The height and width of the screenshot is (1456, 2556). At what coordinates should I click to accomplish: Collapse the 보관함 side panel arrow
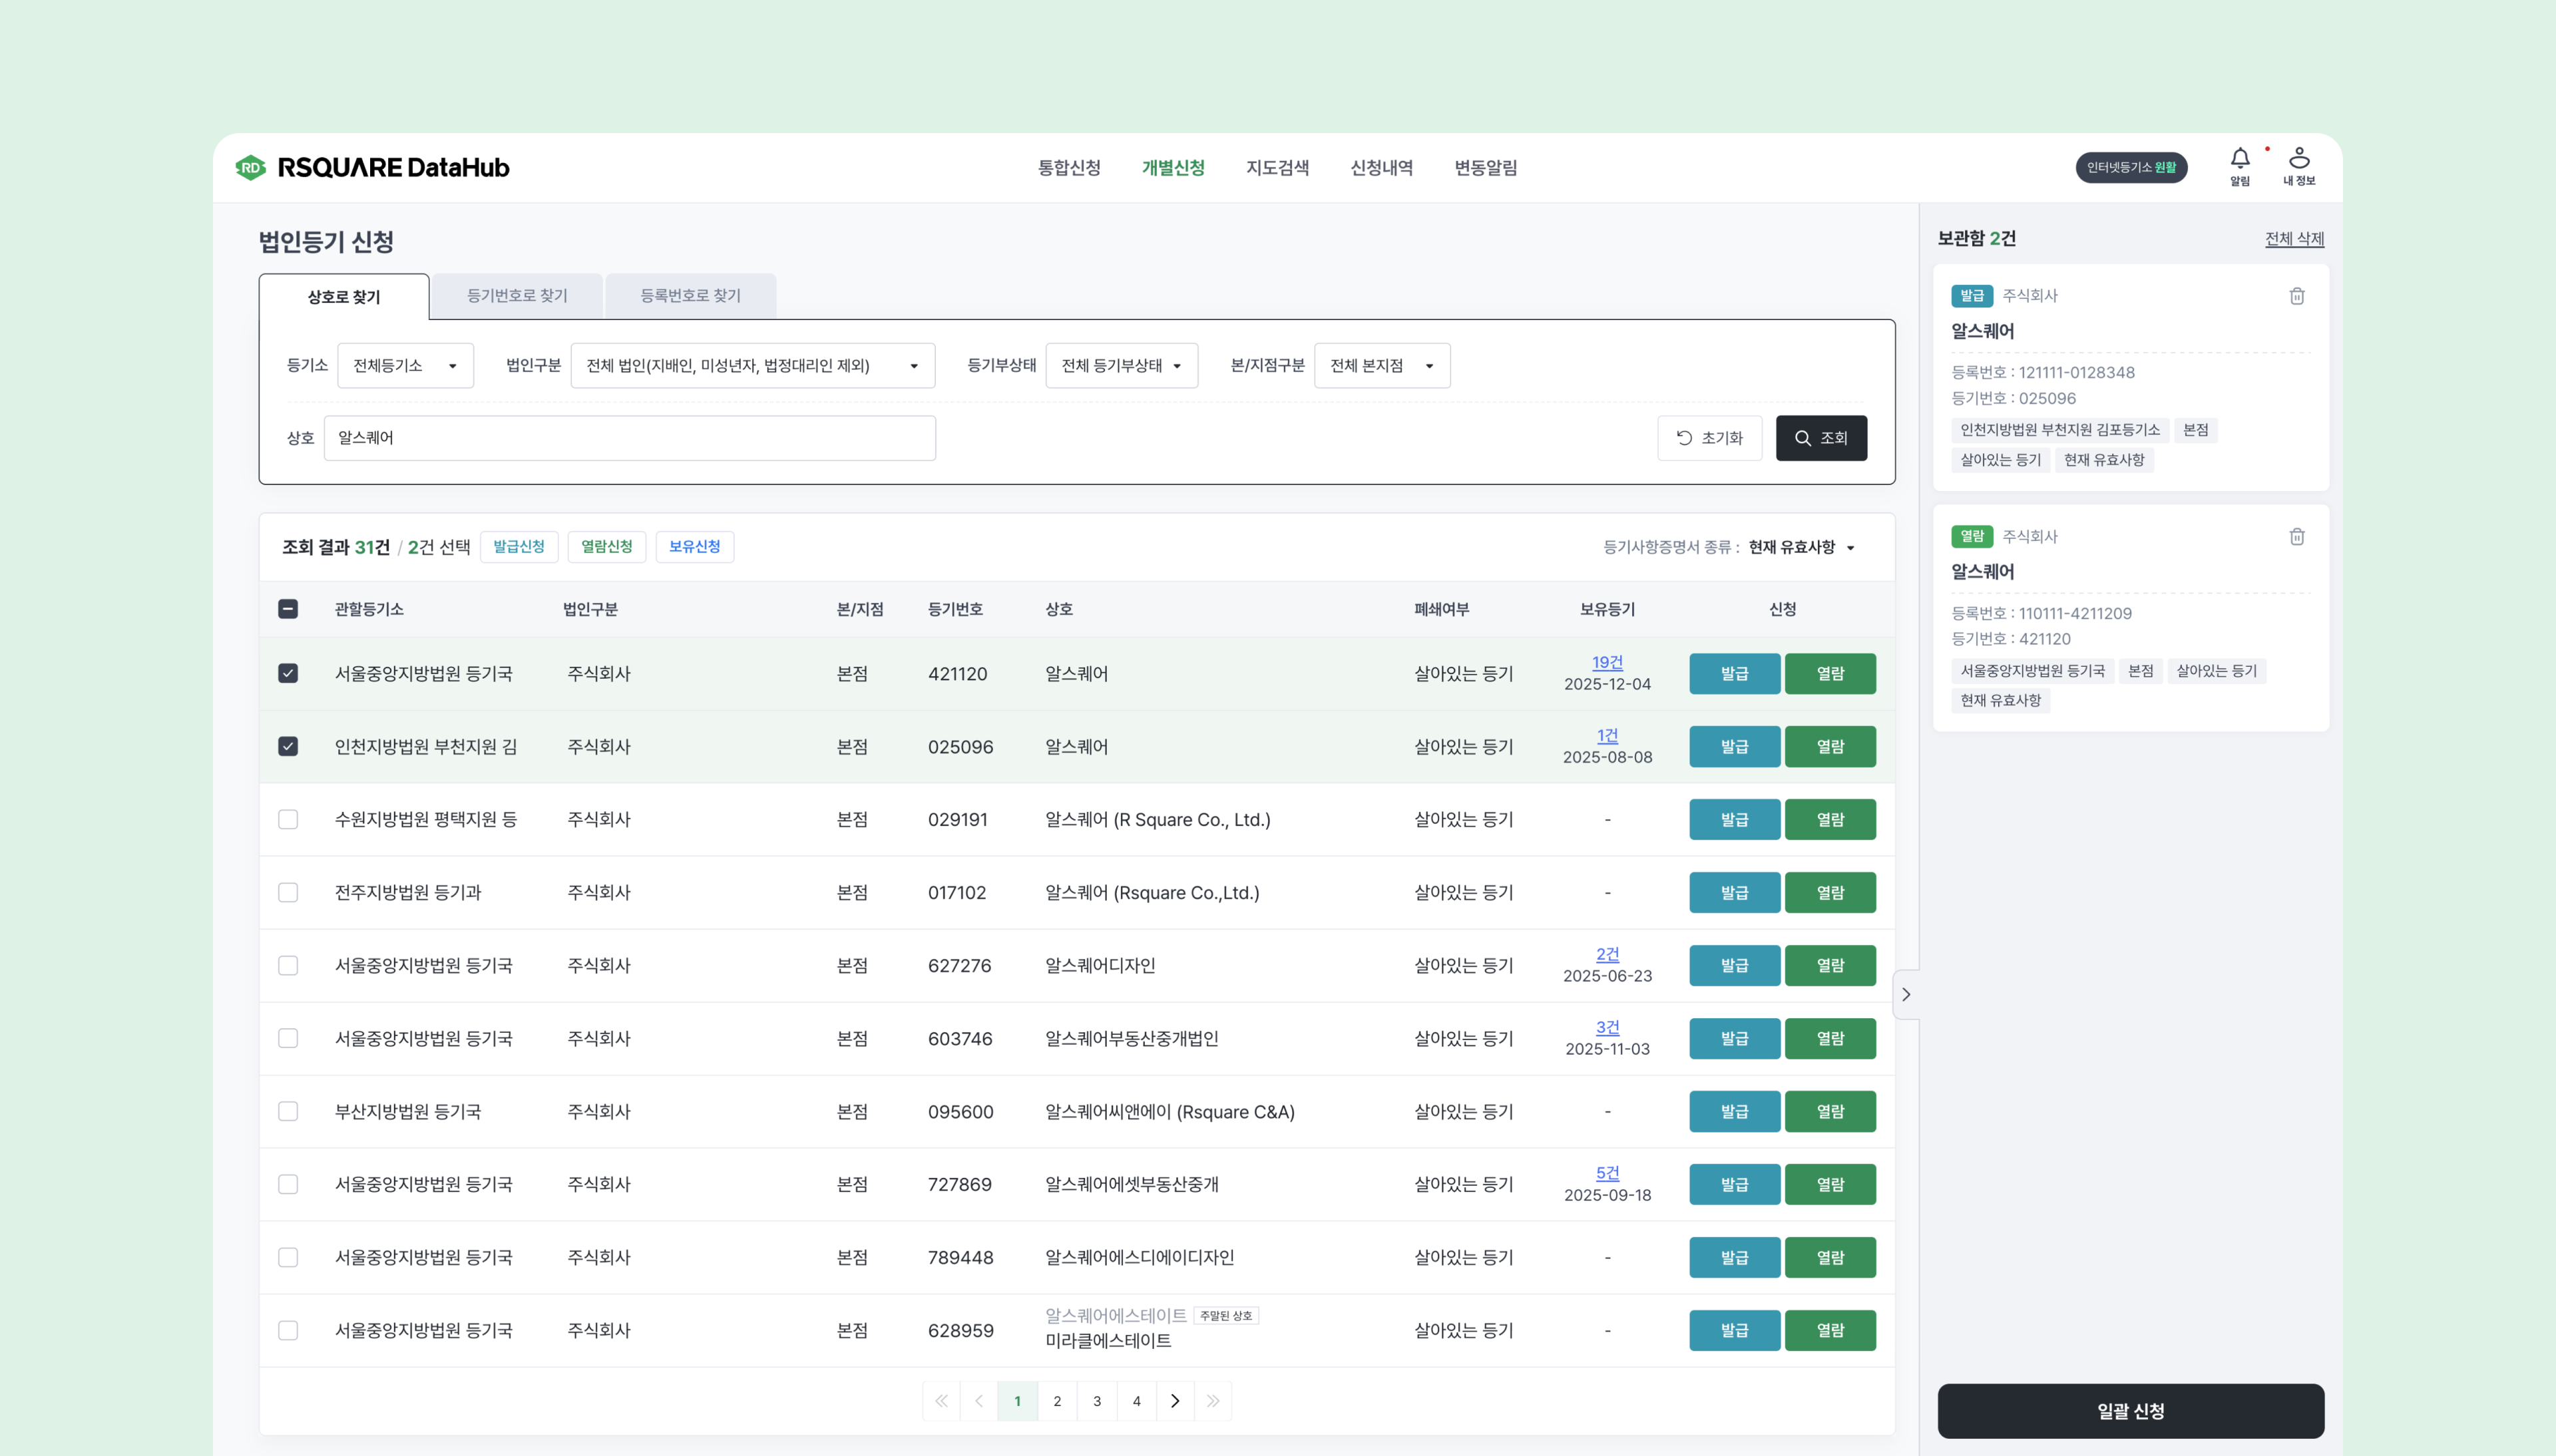pyautogui.click(x=1905, y=994)
